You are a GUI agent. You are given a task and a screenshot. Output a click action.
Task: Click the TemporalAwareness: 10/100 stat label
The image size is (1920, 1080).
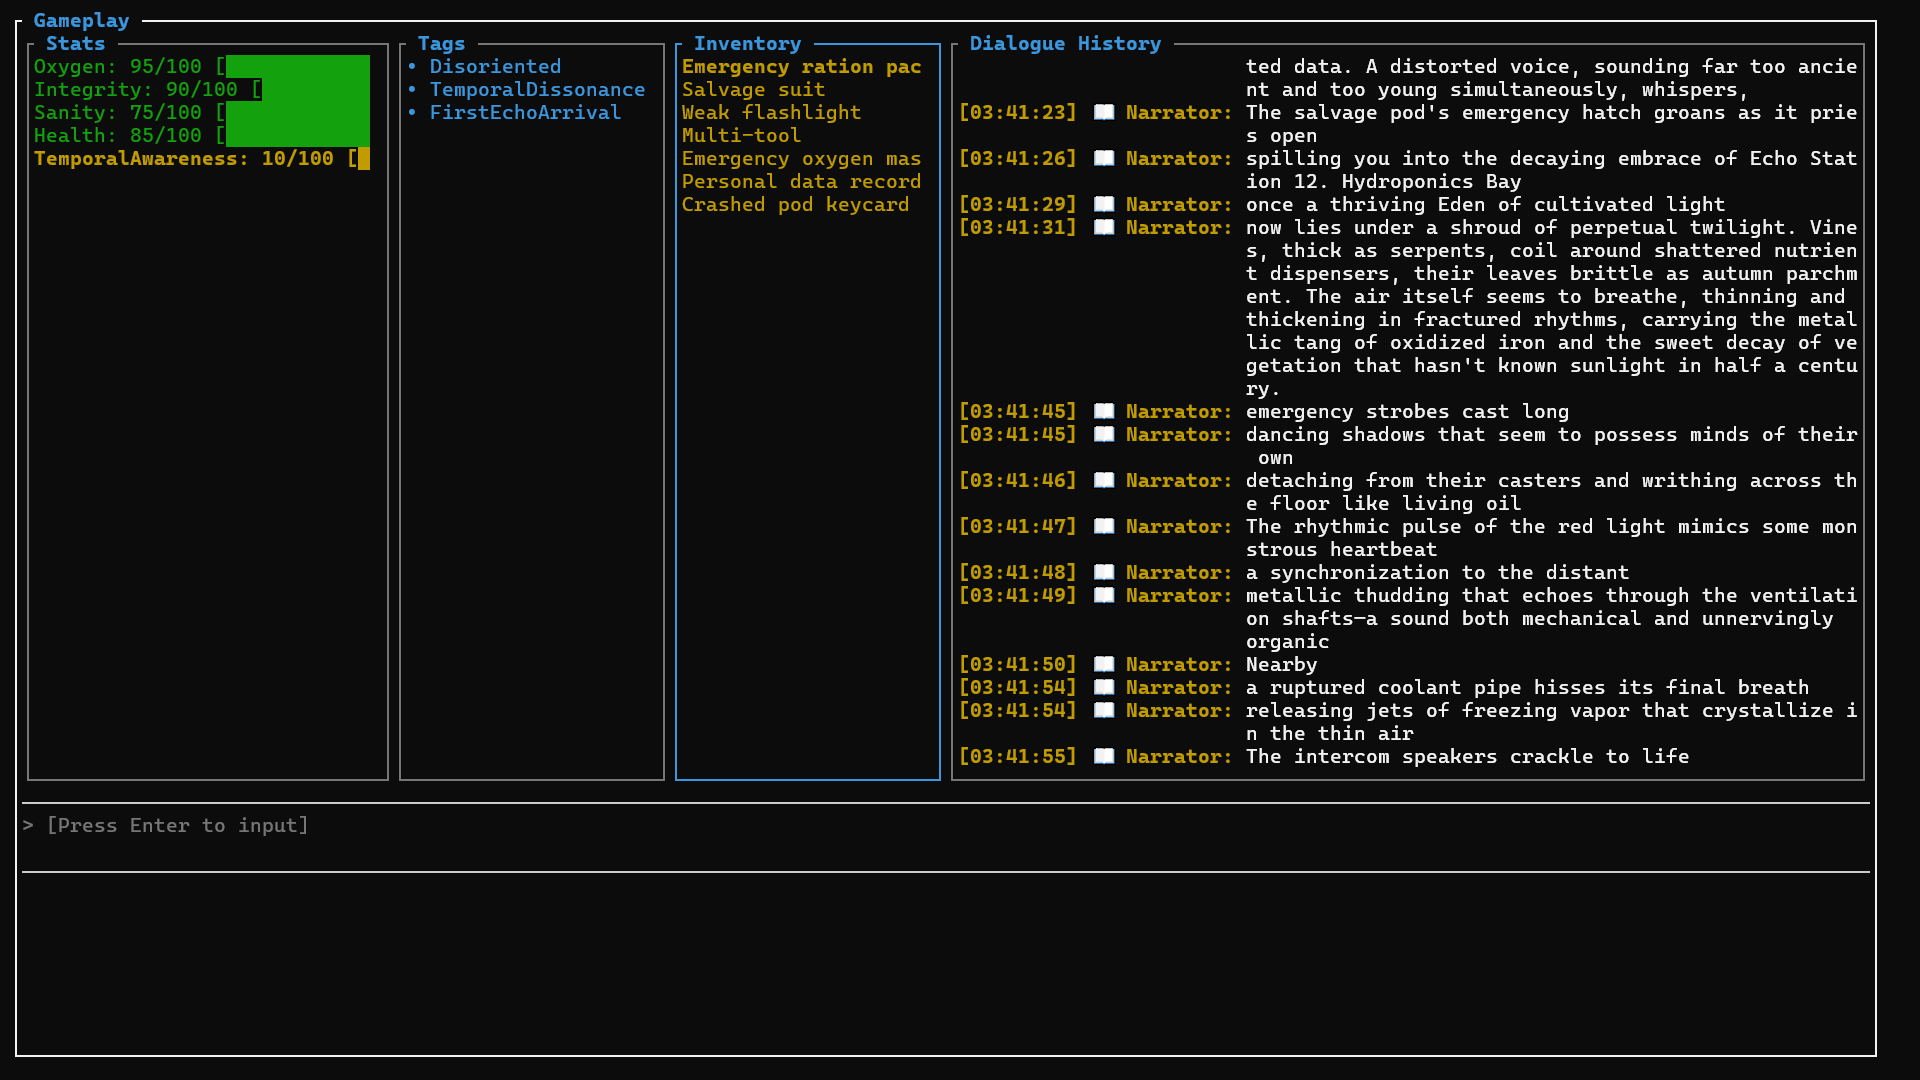coord(183,158)
